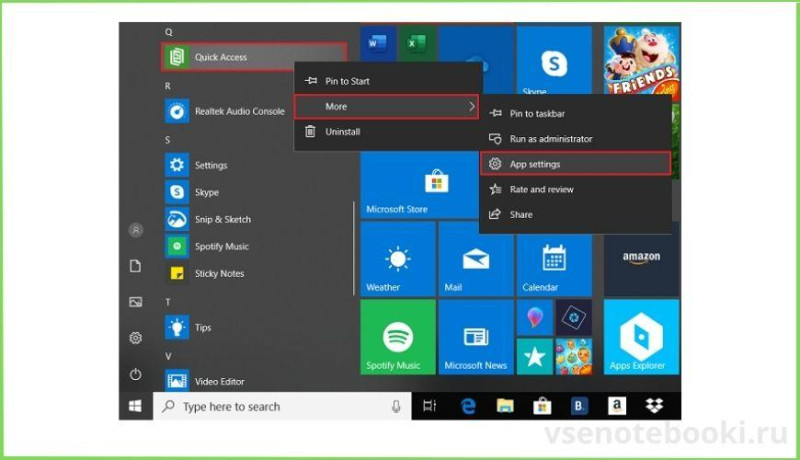
Task: Click the app list scrollbar
Action: coord(354,248)
